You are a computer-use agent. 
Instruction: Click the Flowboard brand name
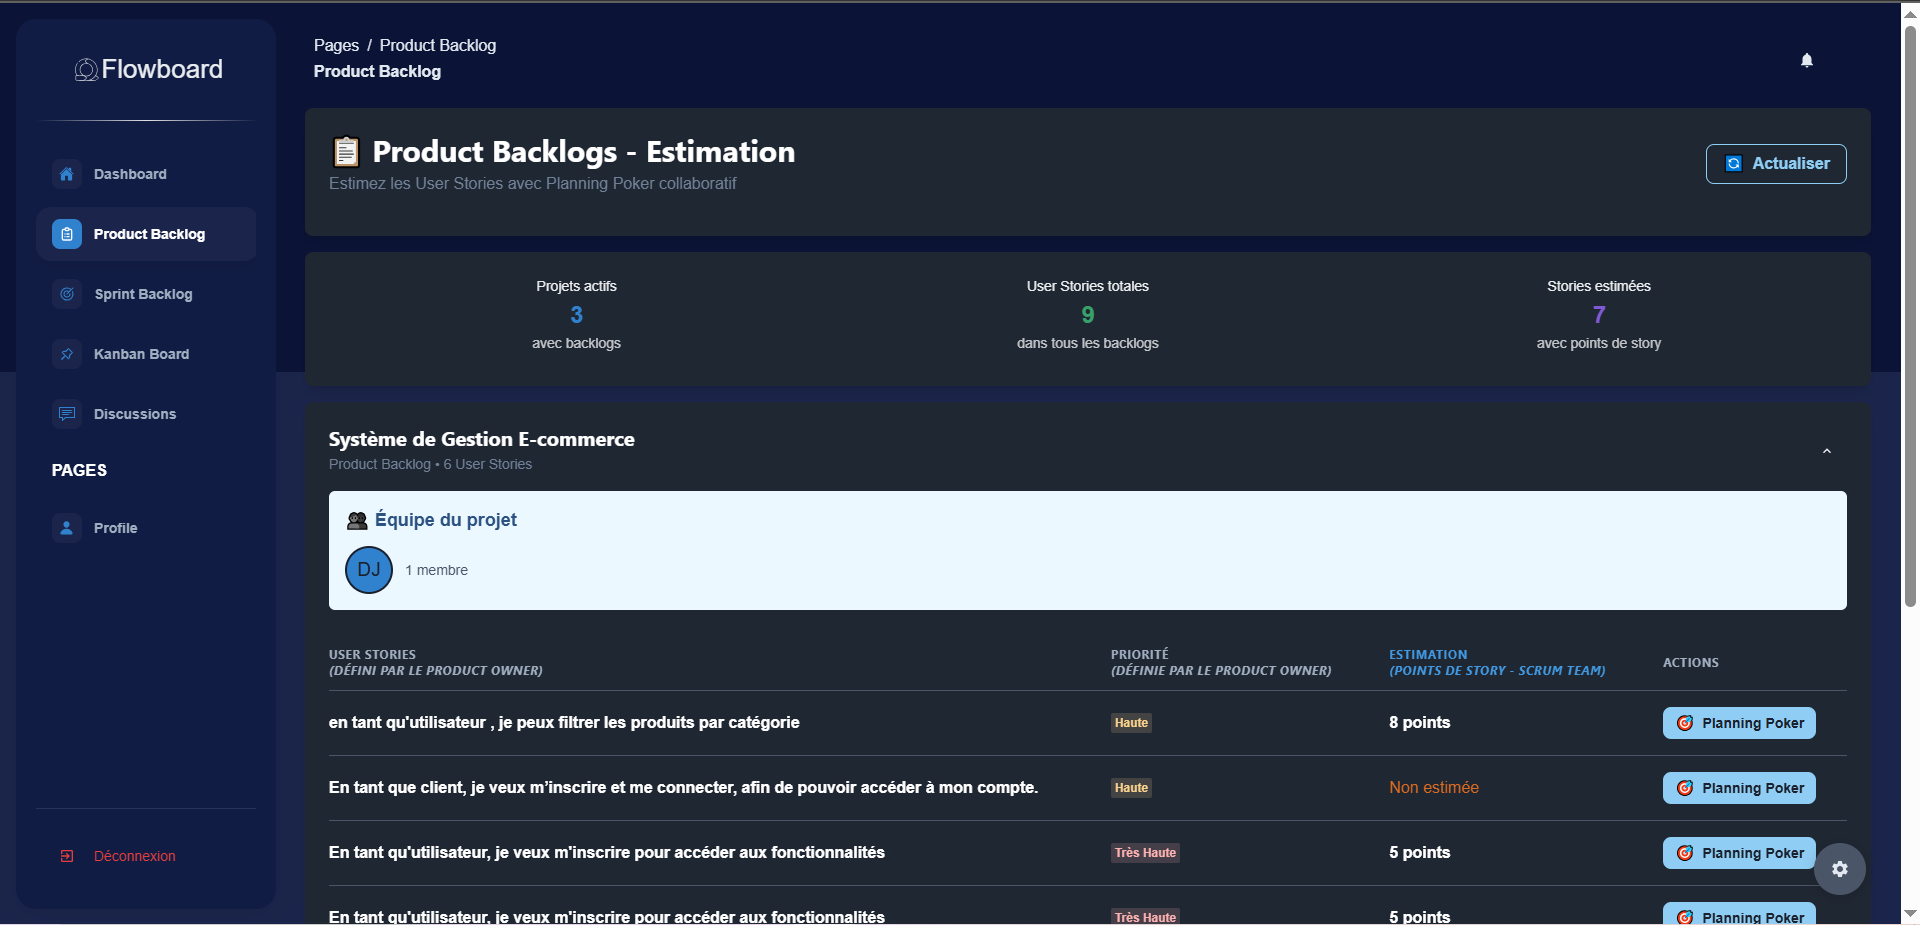[x=162, y=69]
